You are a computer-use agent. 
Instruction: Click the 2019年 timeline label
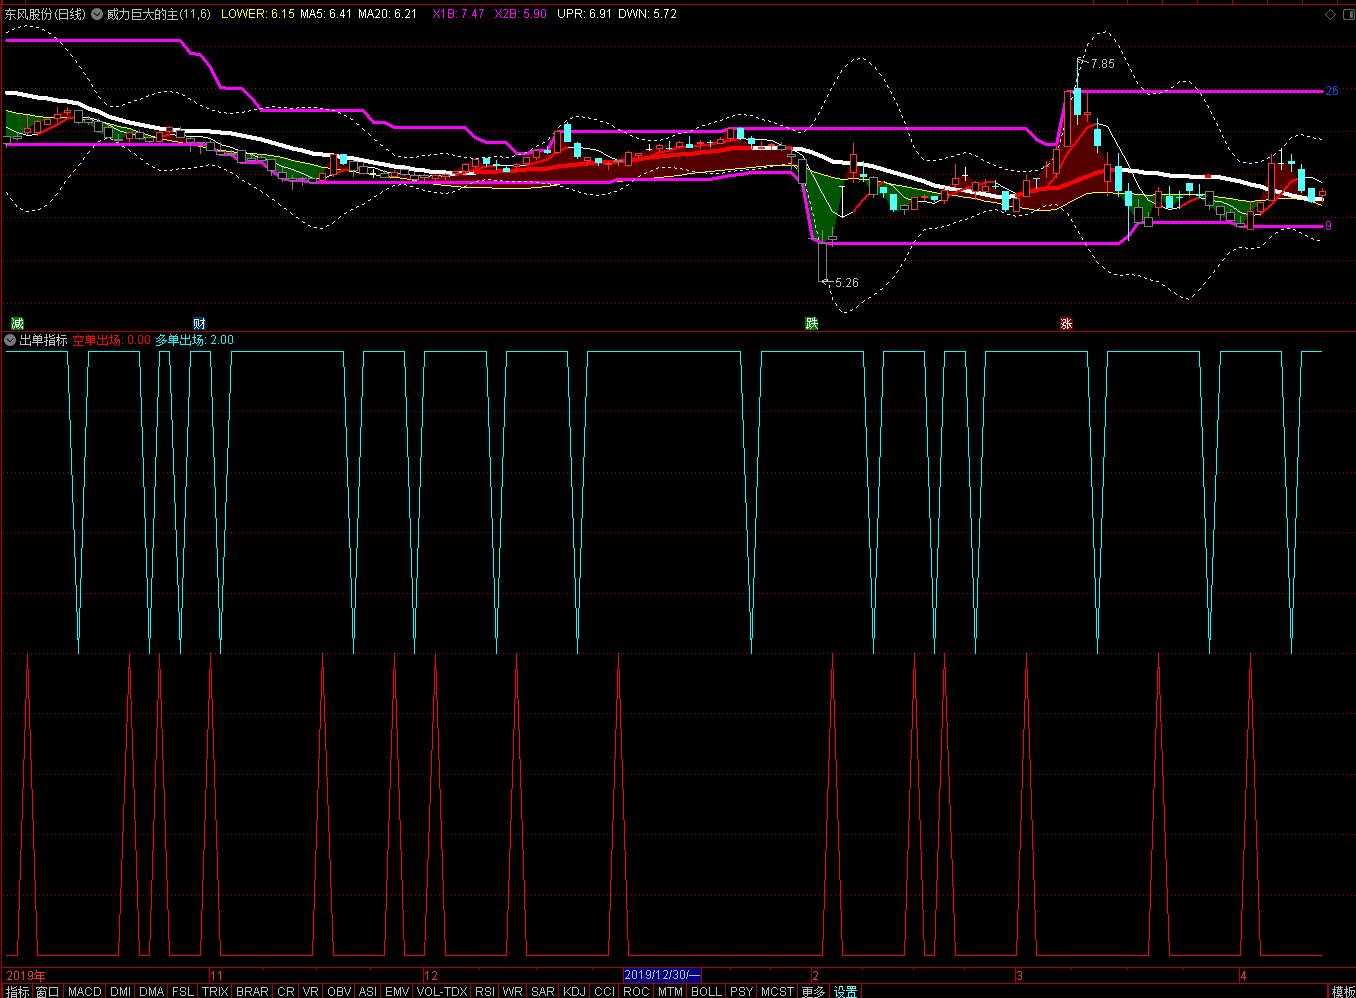(25, 975)
